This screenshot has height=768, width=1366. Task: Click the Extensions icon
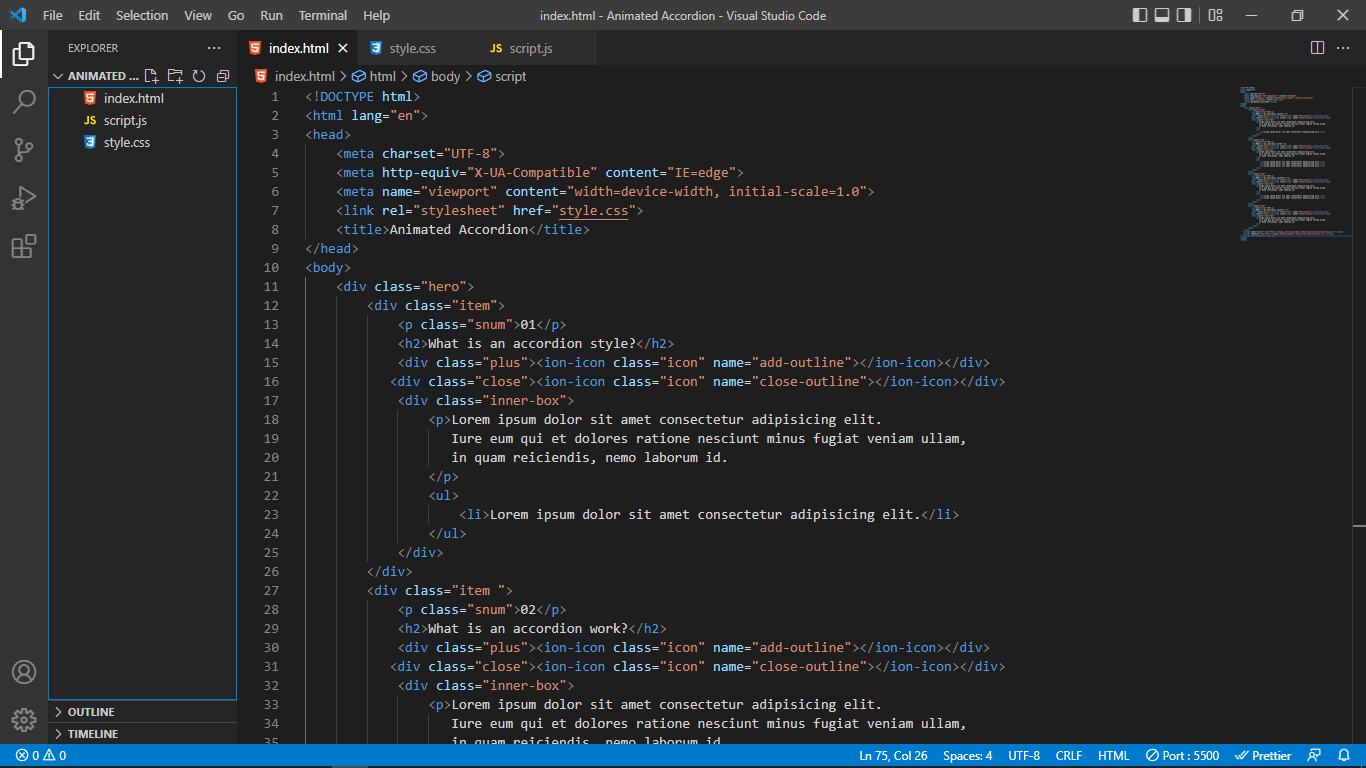tap(24, 246)
